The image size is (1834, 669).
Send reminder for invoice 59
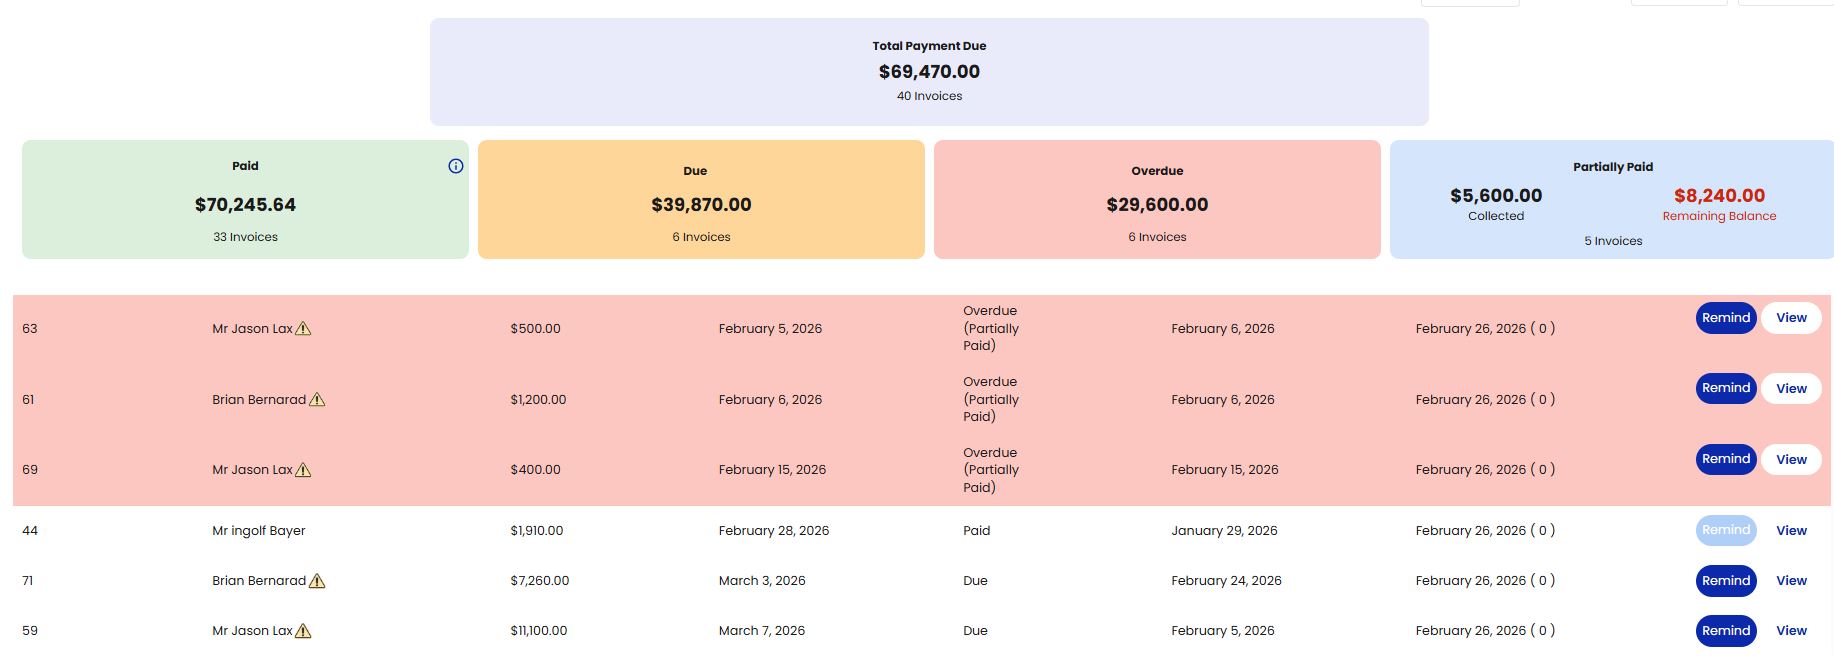pyautogui.click(x=1725, y=631)
